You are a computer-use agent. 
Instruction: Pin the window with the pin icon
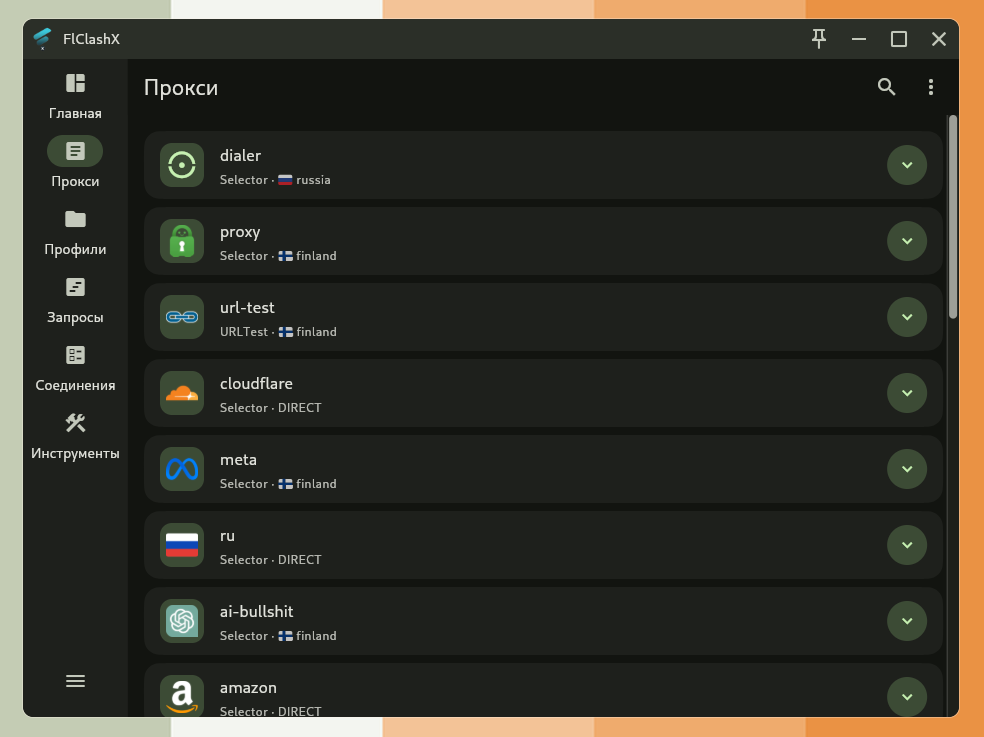coord(819,39)
